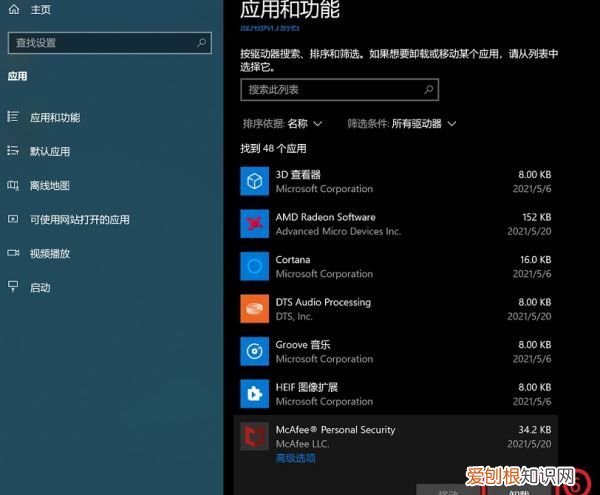Click the 主页 home link text
The height and width of the screenshot is (495, 600).
(x=41, y=10)
